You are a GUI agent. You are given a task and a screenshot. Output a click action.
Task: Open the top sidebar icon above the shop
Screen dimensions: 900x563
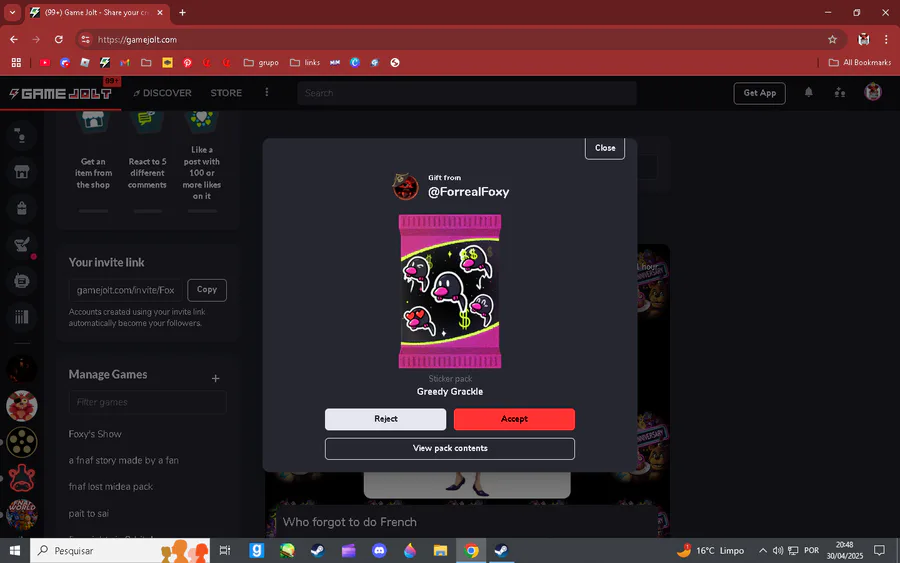click(21, 135)
